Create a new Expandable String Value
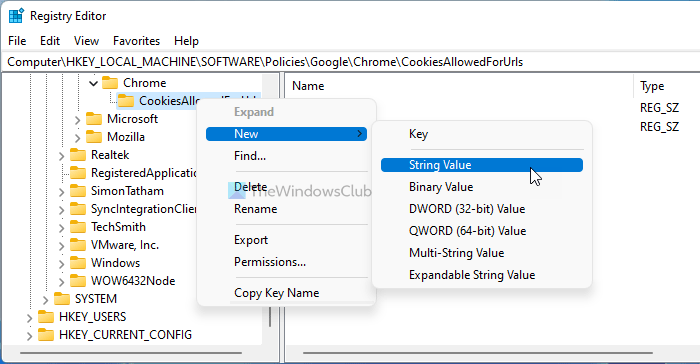Viewport: 700px width, 364px height. tap(482, 275)
